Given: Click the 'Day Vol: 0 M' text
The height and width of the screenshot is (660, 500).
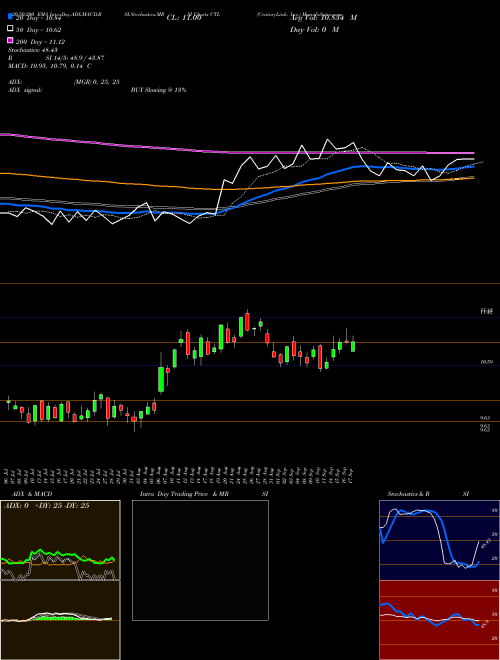Looking at the screenshot, I should (314, 30).
